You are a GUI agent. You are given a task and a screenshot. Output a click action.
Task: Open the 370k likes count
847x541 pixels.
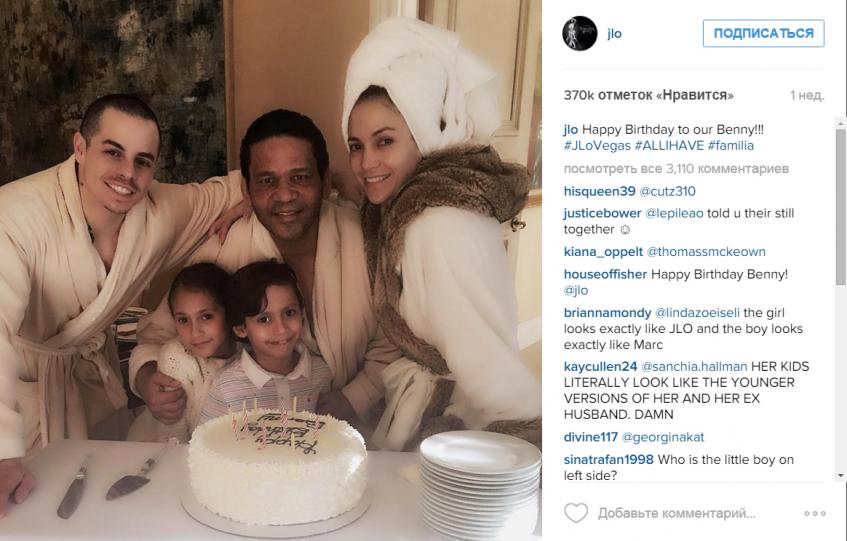pos(648,96)
